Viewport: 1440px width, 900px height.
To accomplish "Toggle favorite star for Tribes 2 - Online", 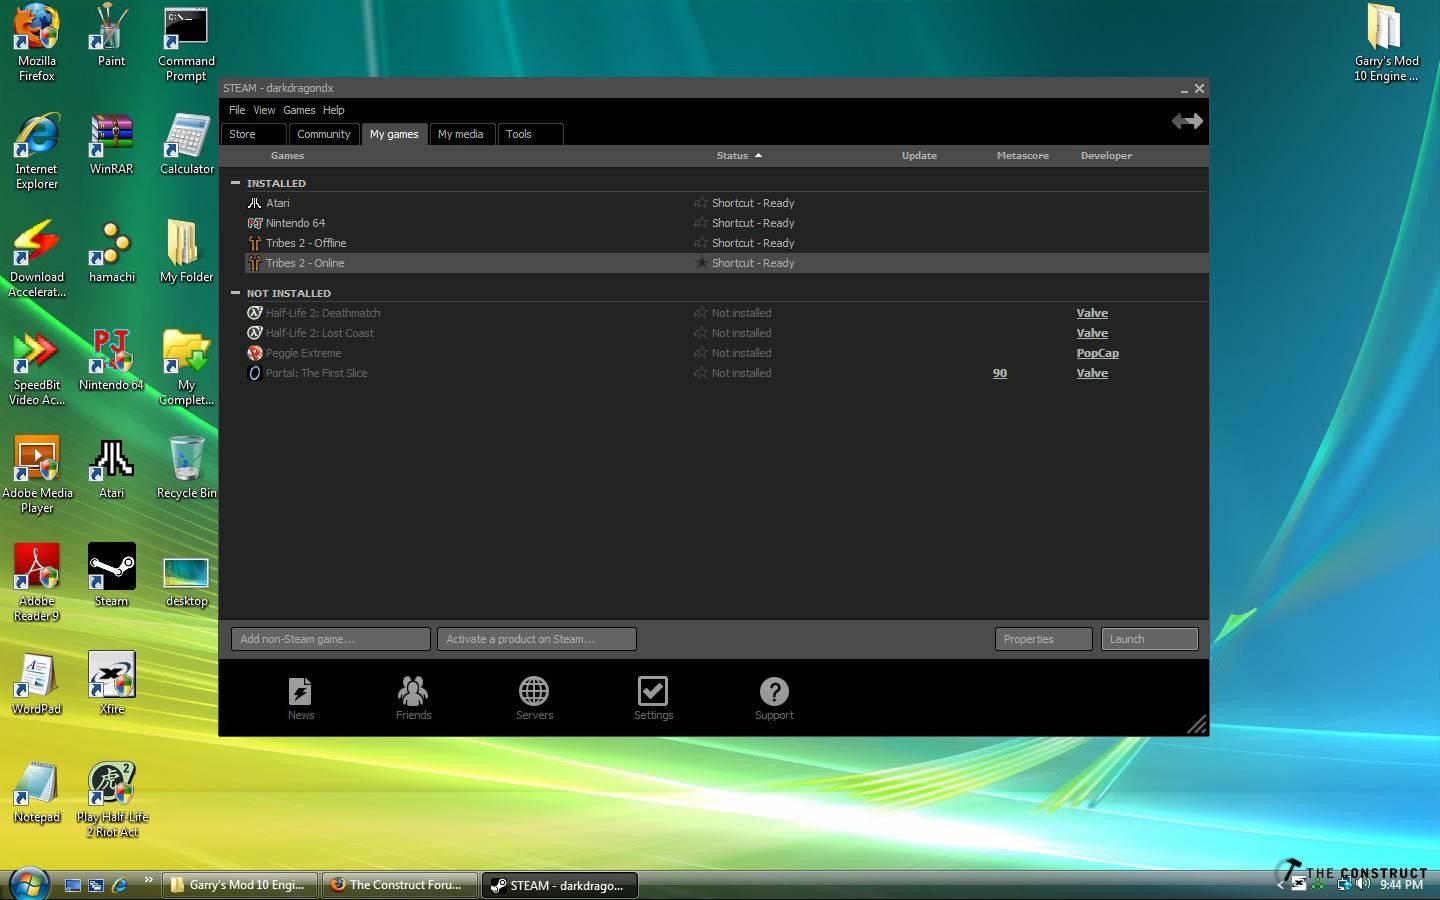I will 700,263.
